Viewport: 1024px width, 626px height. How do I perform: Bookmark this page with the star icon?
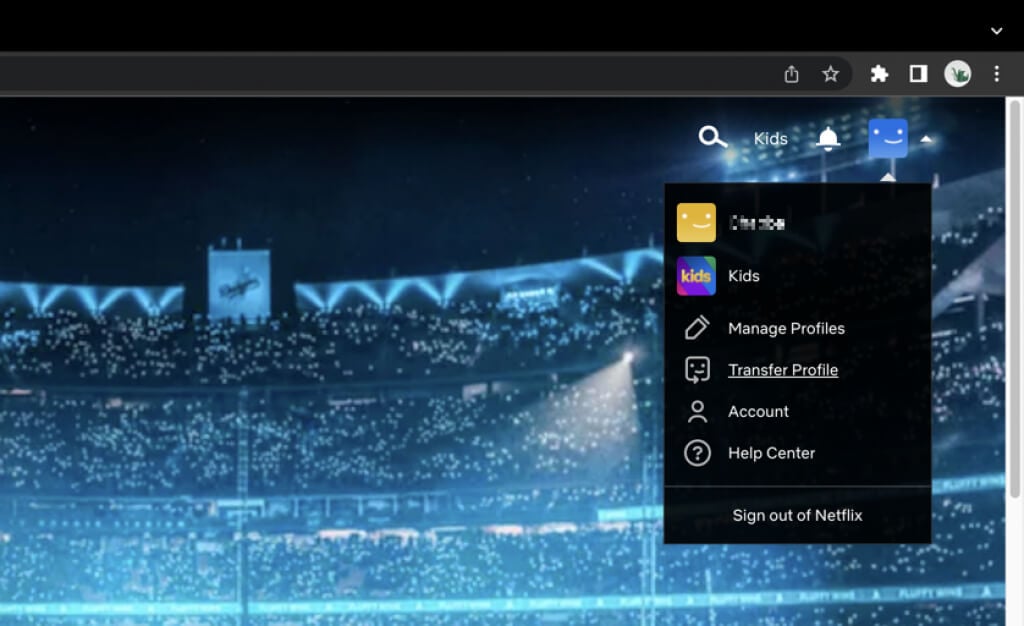tap(830, 74)
